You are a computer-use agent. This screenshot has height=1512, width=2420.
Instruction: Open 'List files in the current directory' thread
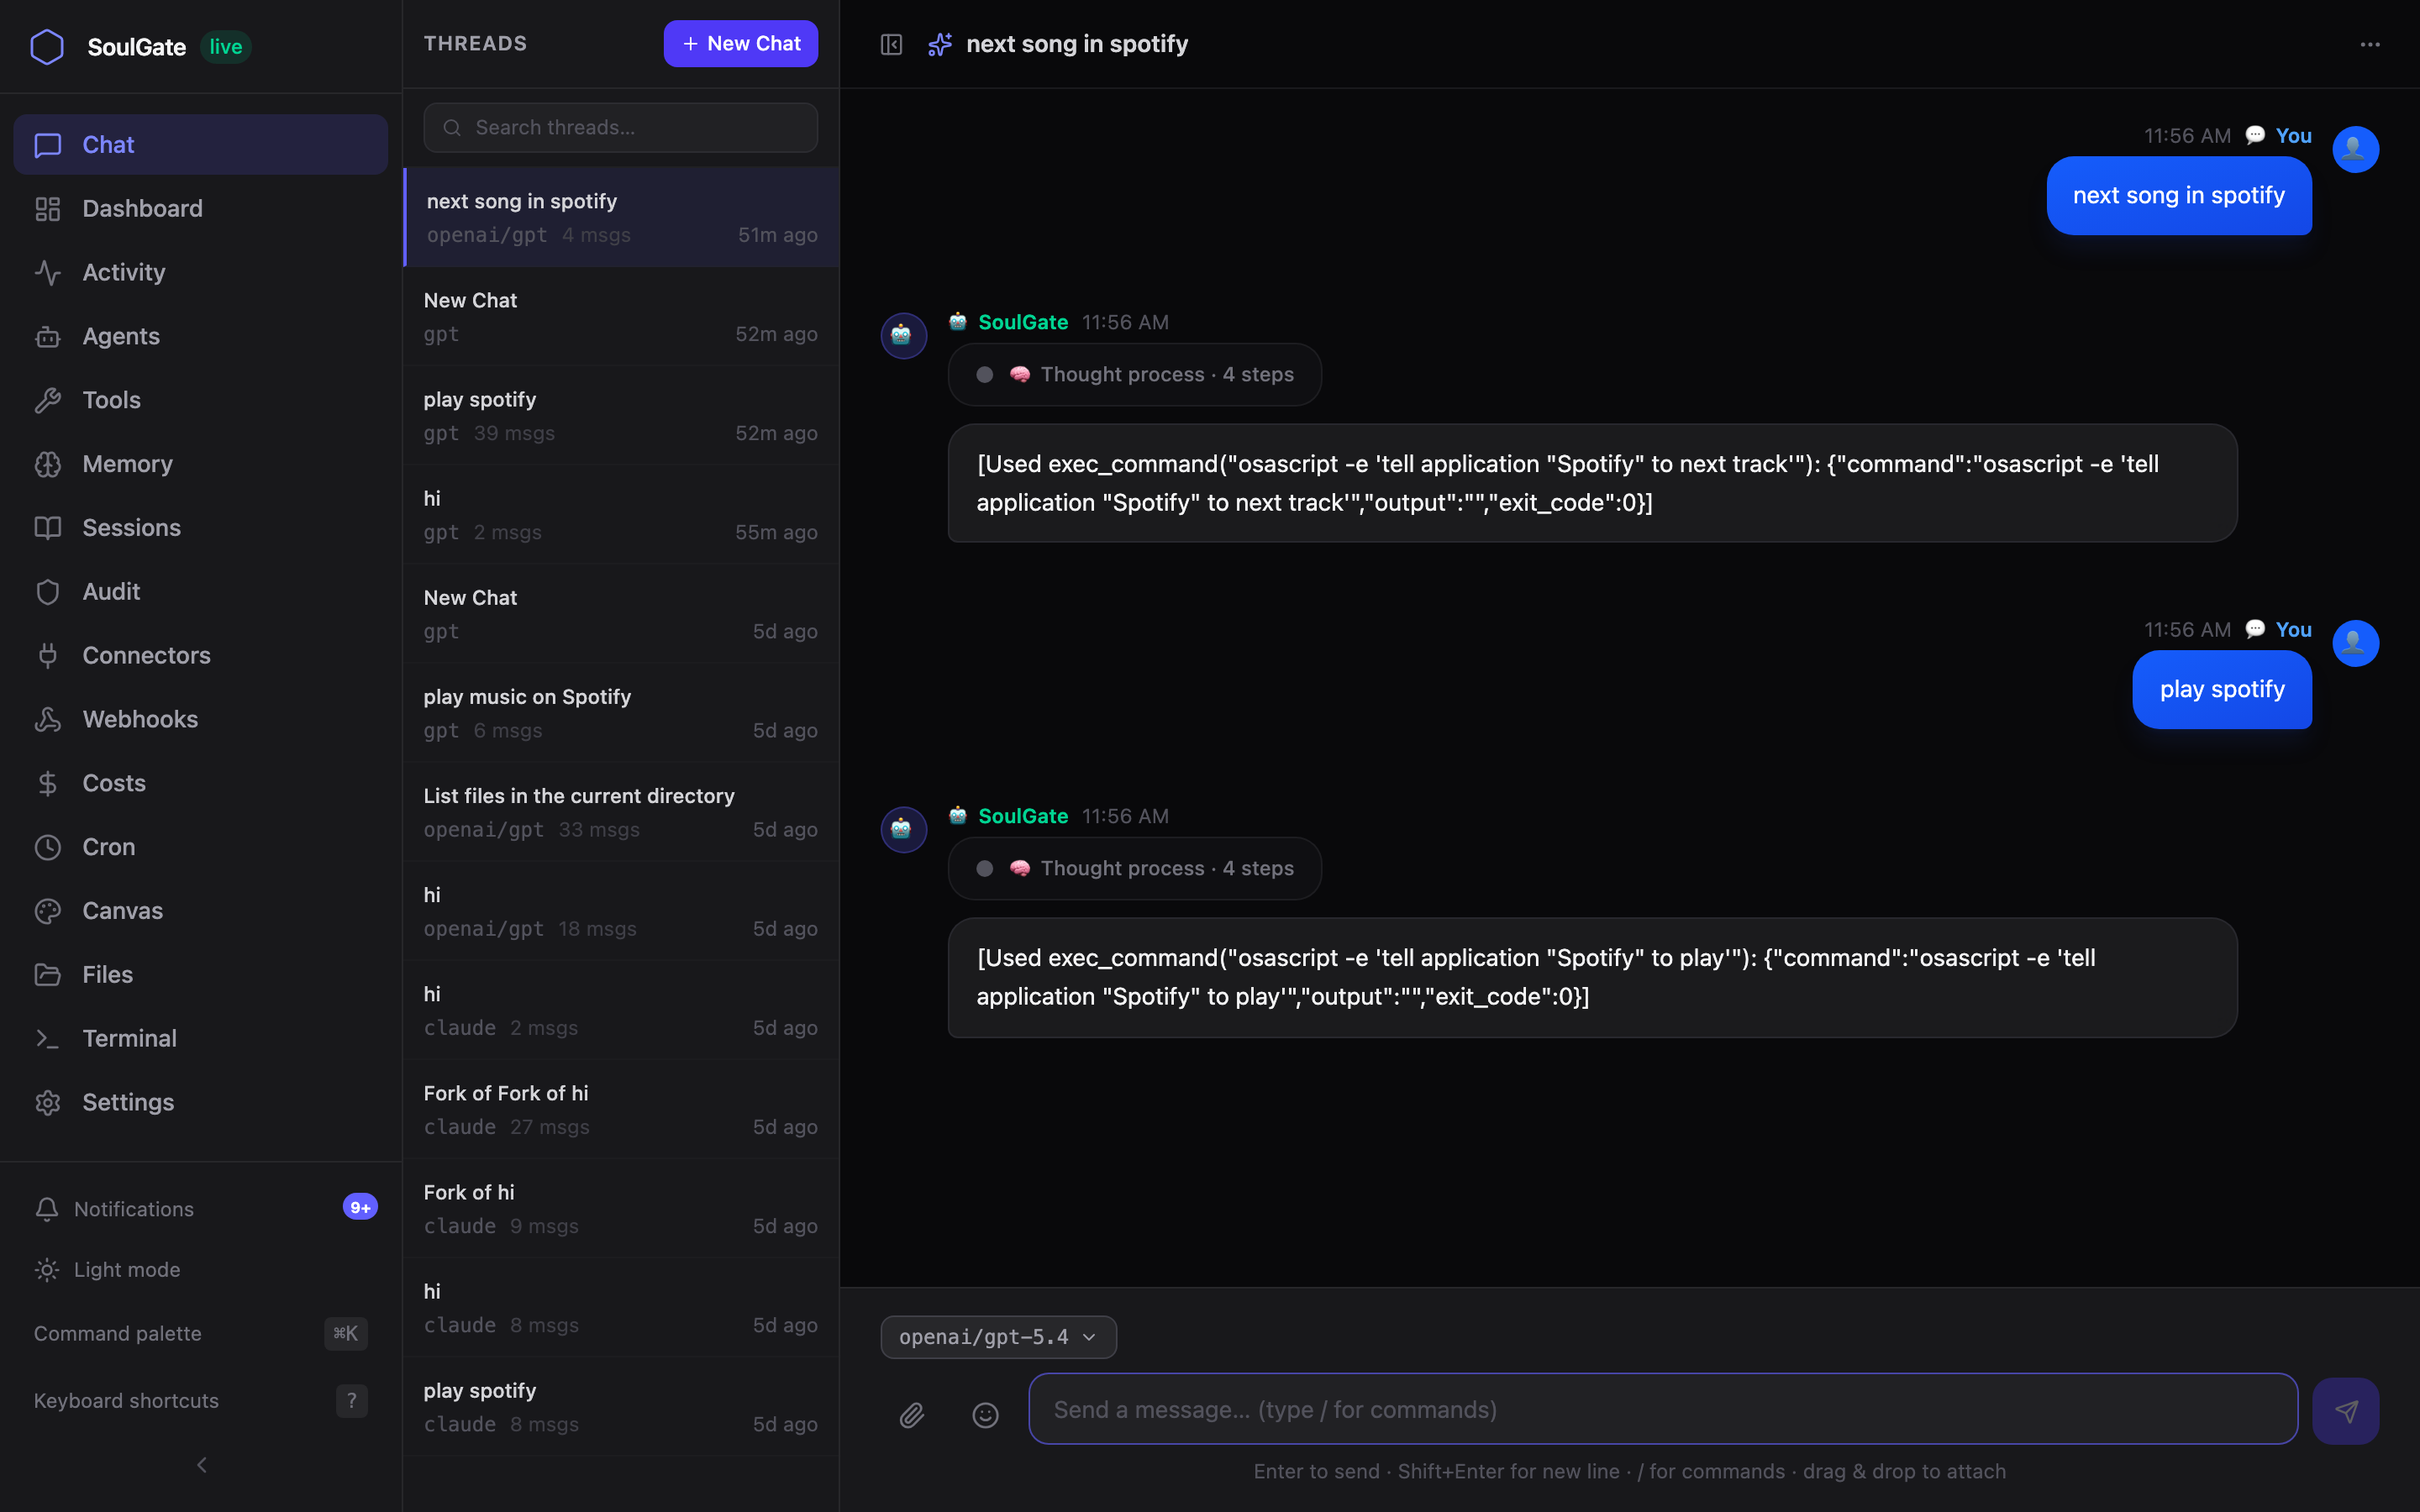(620, 812)
